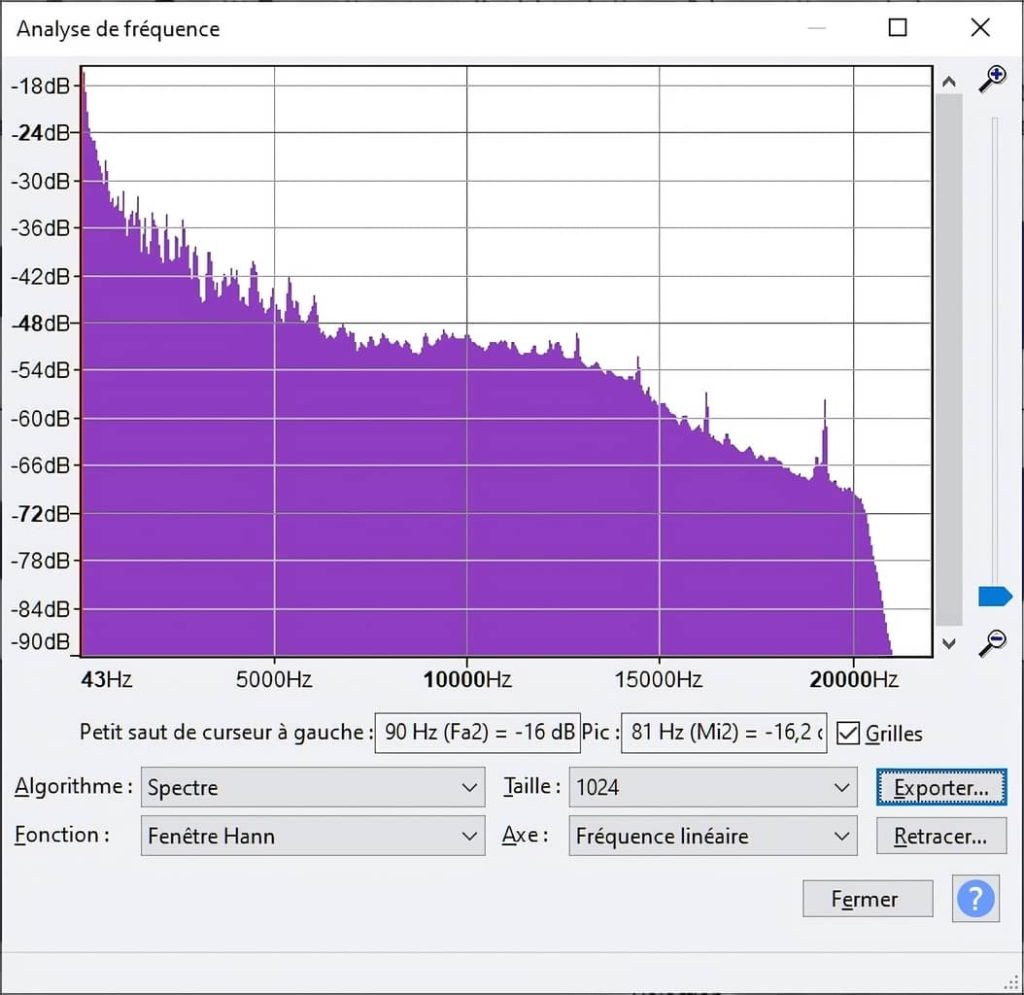Close the dialog using the Fermer button
The height and width of the screenshot is (995, 1024).
point(867,898)
